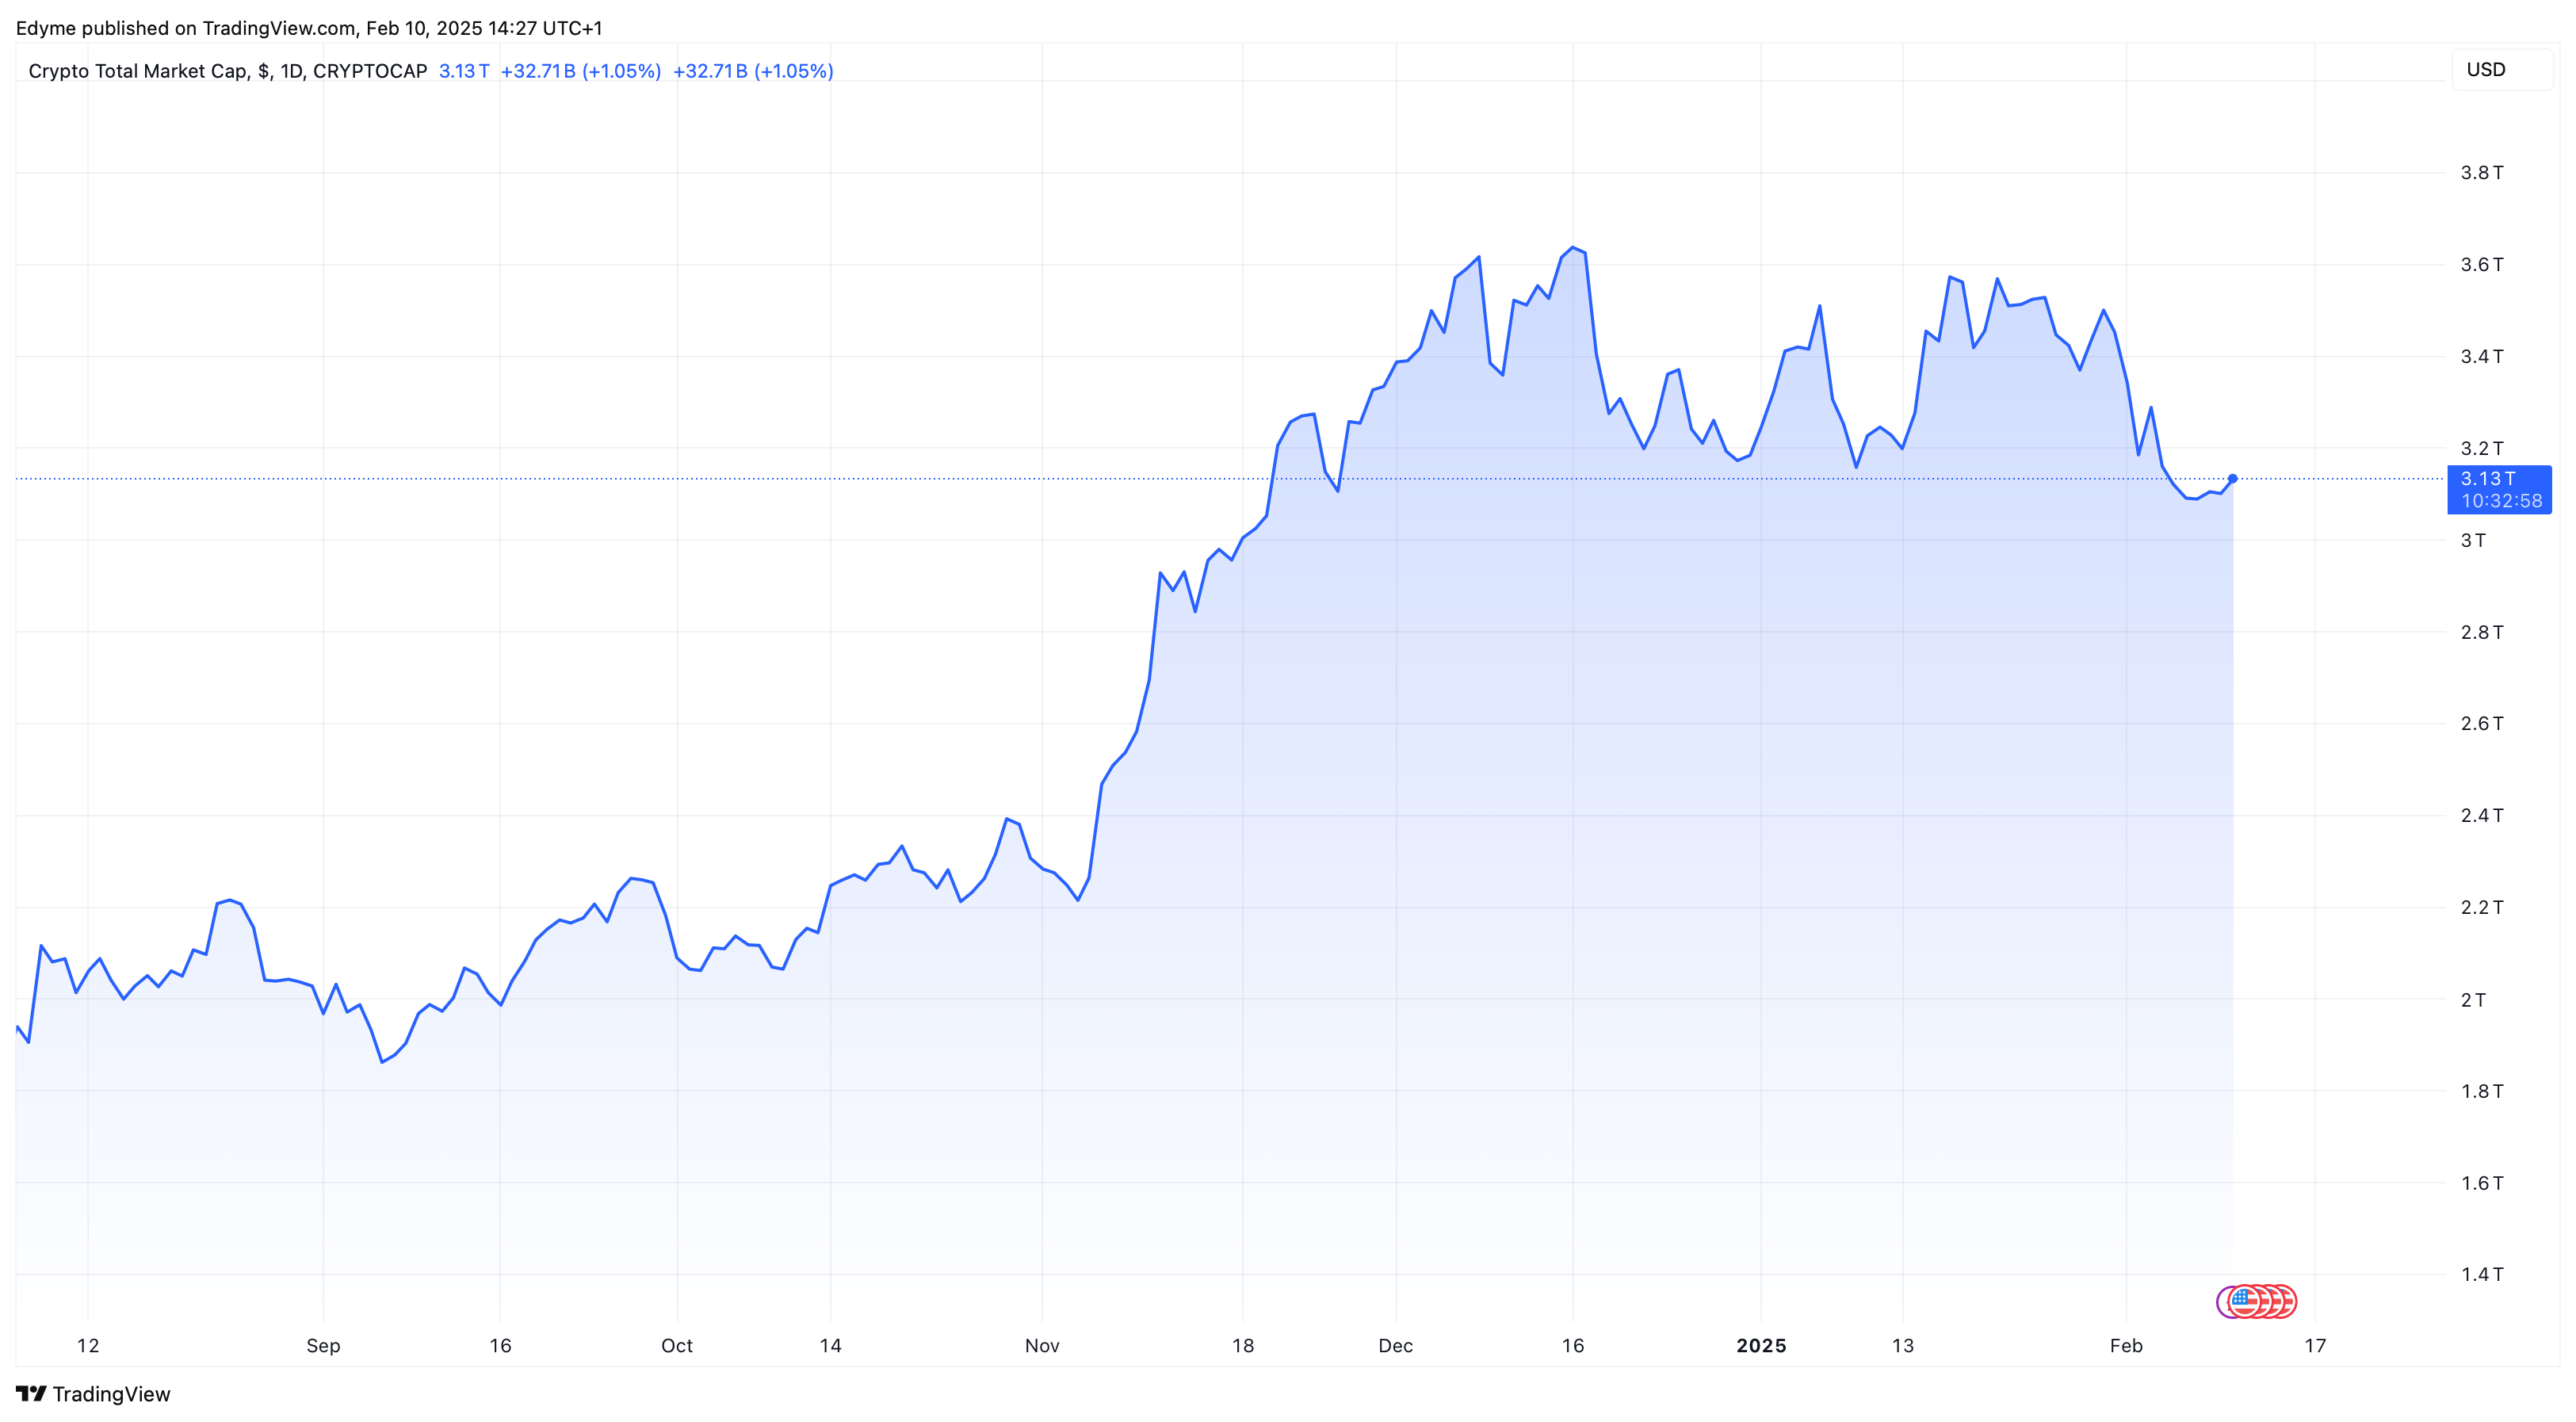Click the purple circle event marker
This screenshot has height=1422, width=2576.
[2222, 1302]
